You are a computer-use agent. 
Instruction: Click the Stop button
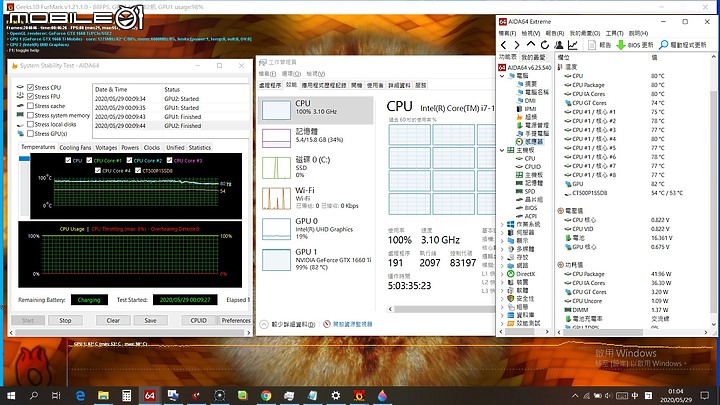pos(65,320)
